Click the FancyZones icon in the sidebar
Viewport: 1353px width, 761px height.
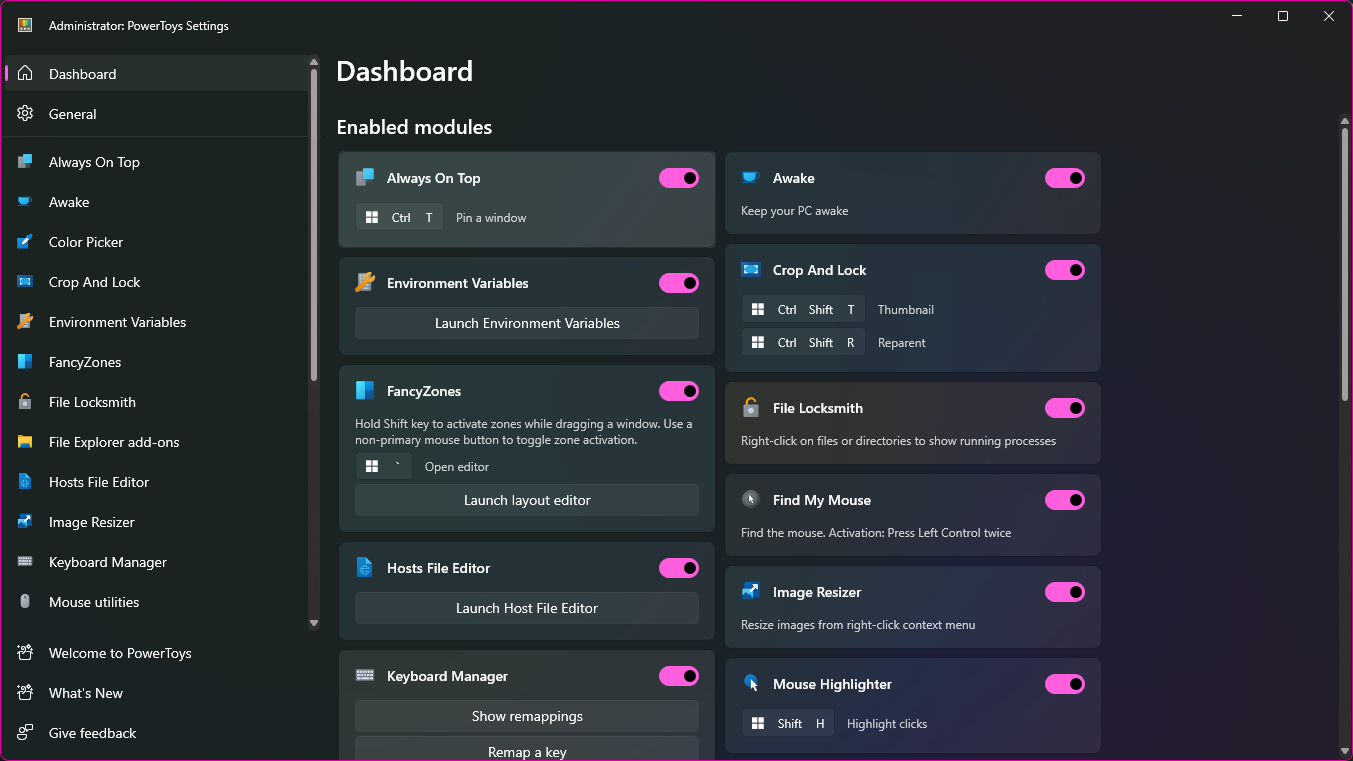coord(25,362)
